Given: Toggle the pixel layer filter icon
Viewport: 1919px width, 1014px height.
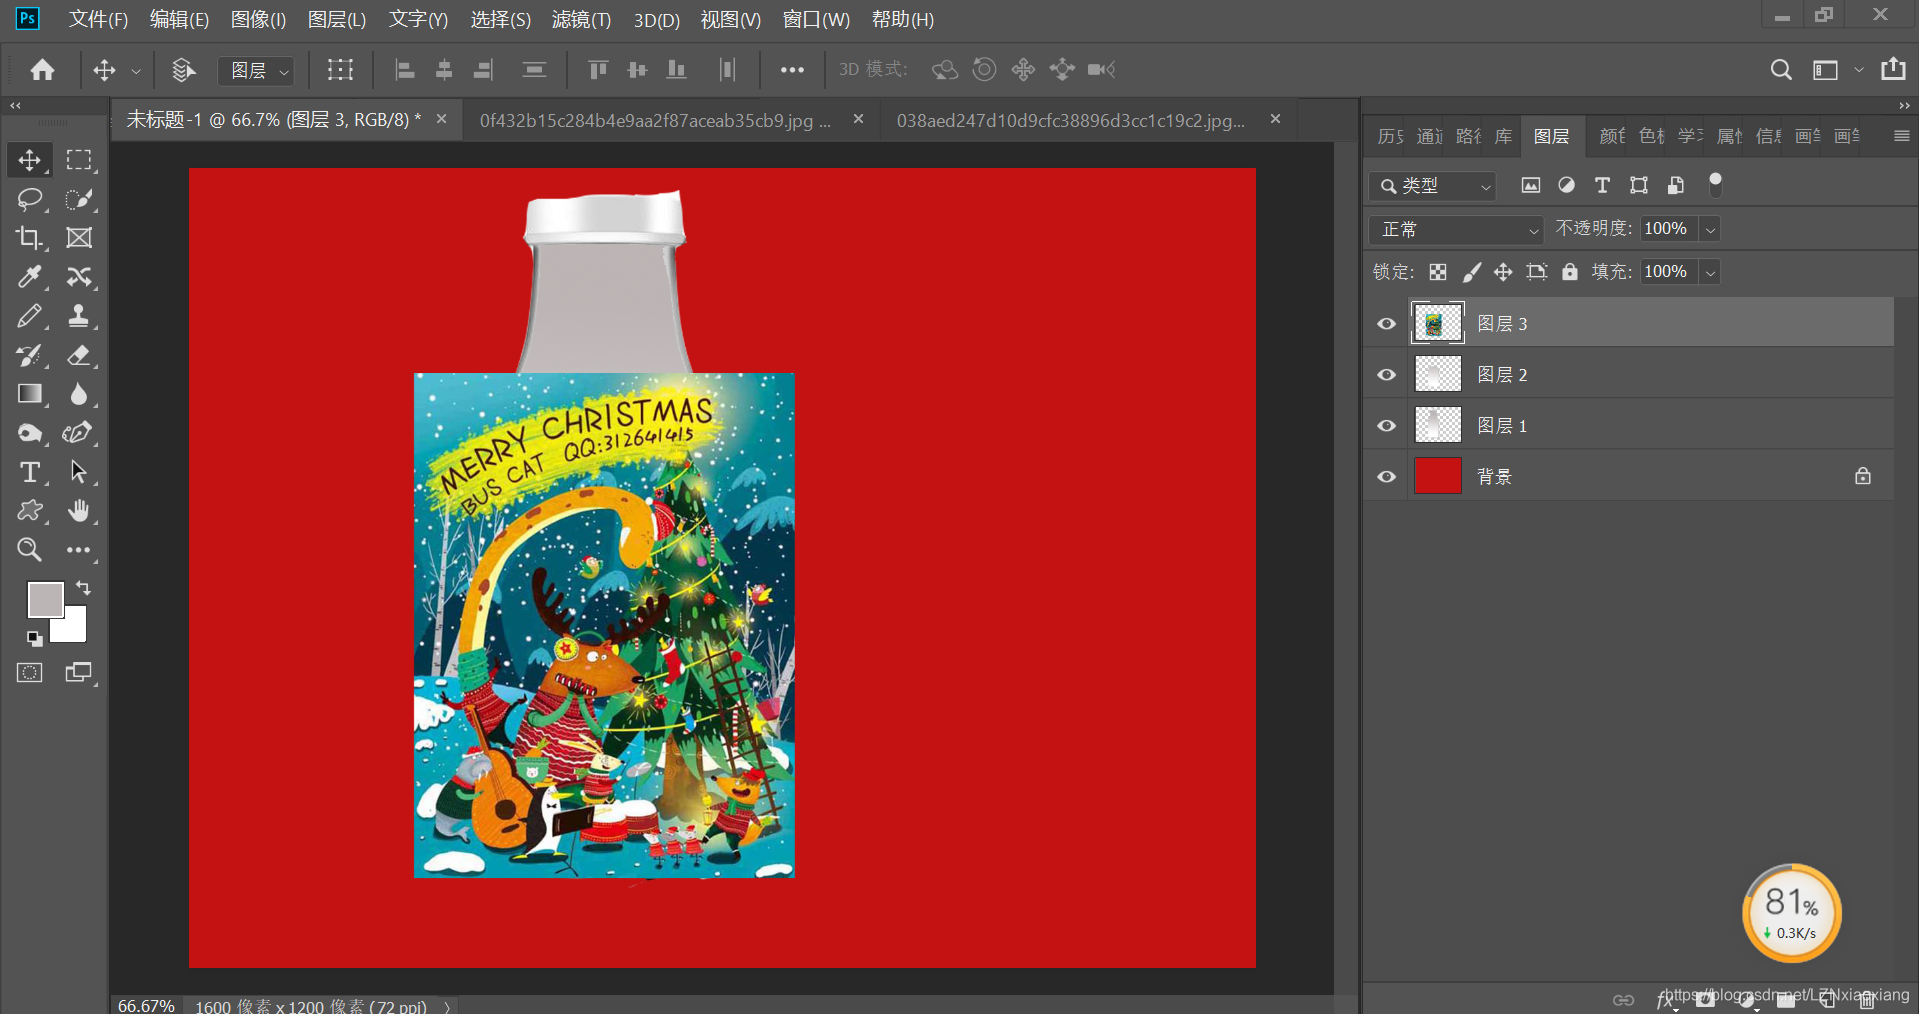Looking at the screenshot, I should (1530, 185).
